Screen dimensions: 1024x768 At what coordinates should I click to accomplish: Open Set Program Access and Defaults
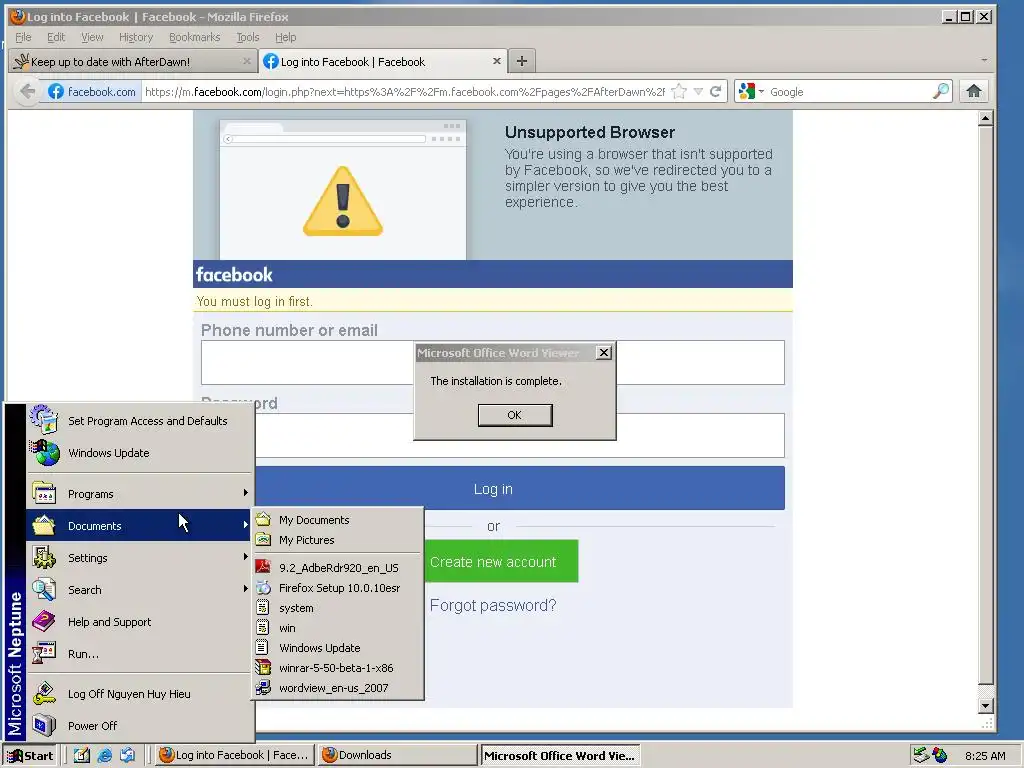tap(139, 421)
